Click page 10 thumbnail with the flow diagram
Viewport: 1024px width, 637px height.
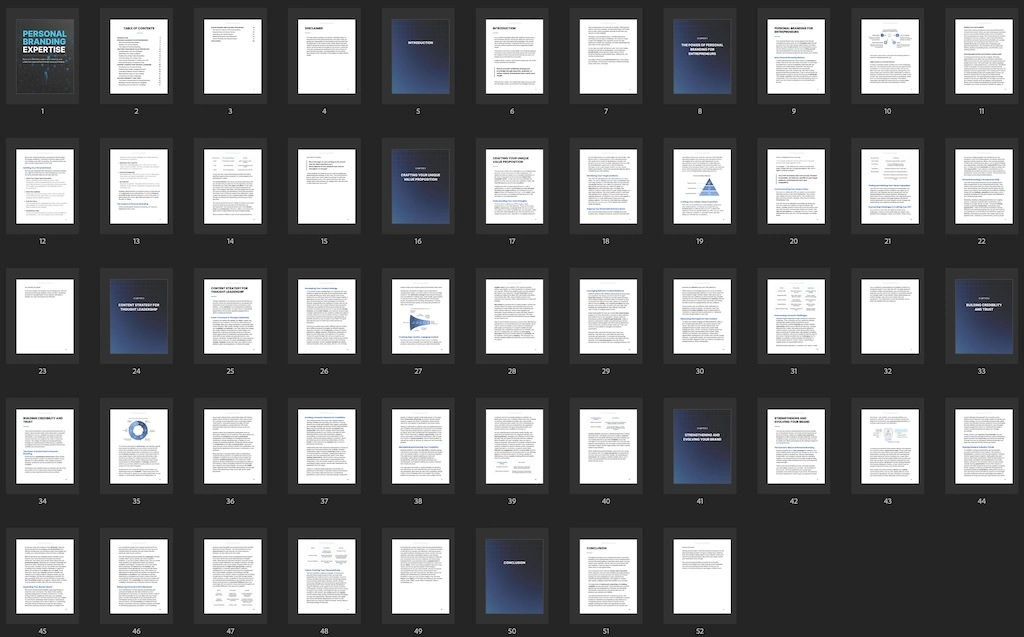(x=888, y=57)
